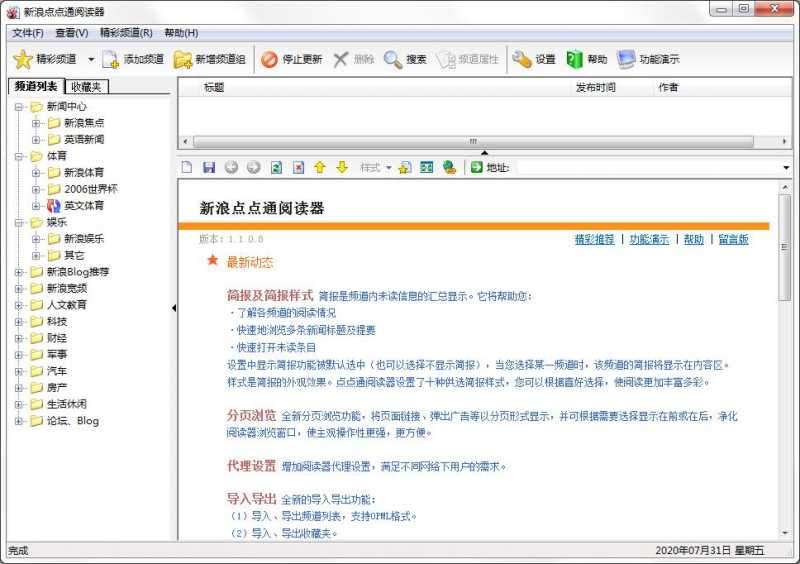Click the globe browser icon
The width and height of the screenshot is (800, 564).
coord(449,167)
